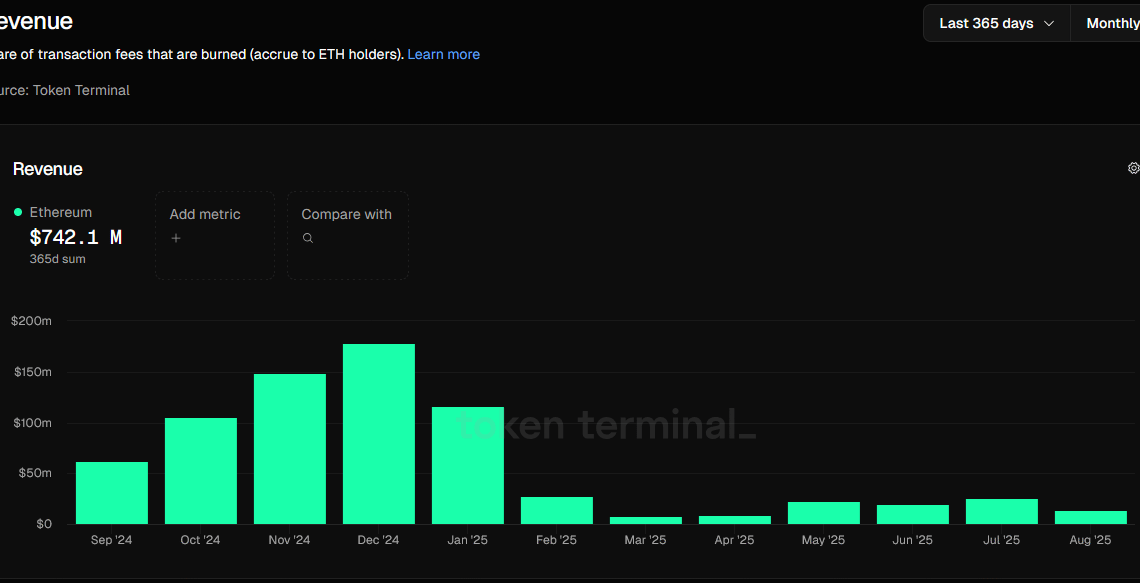The width and height of the screenshot is (1140, 583).
Task: Click the $200m axis label
Action: coord(31,321)
